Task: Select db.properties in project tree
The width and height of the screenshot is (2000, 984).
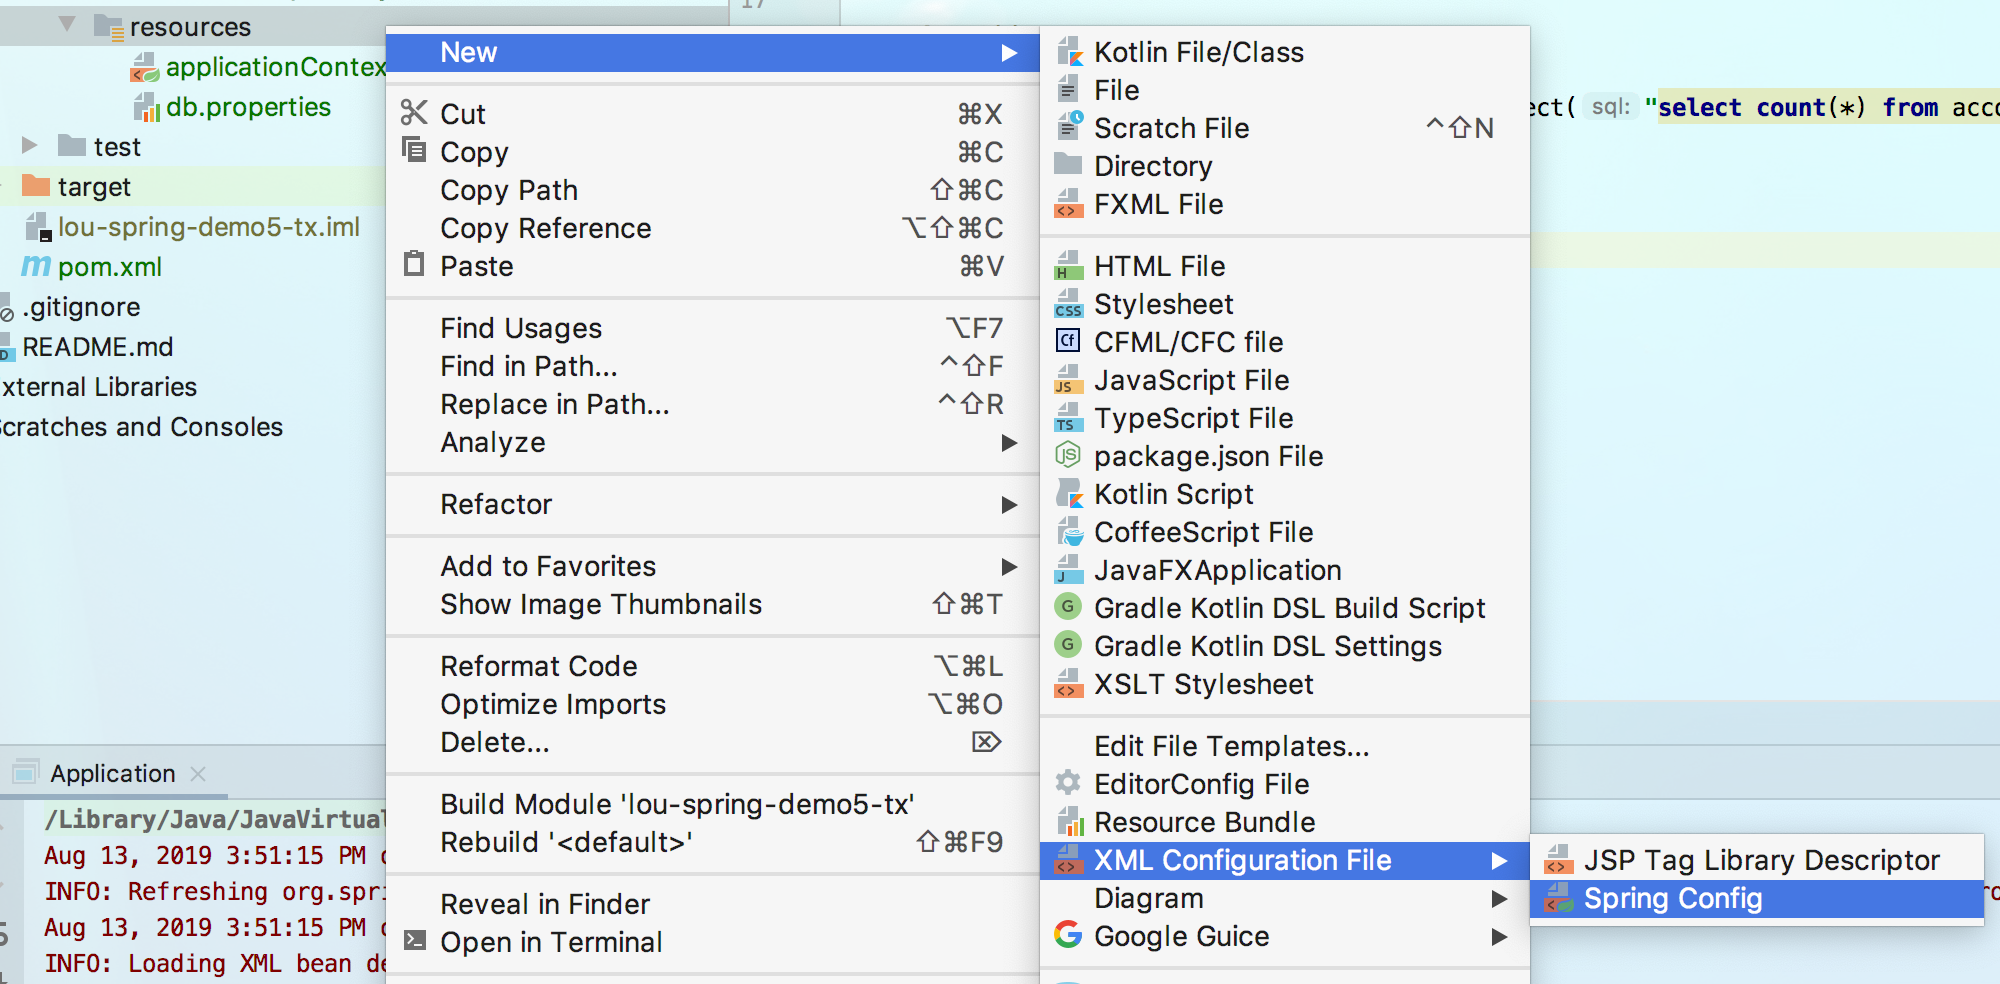Action: 247,107
